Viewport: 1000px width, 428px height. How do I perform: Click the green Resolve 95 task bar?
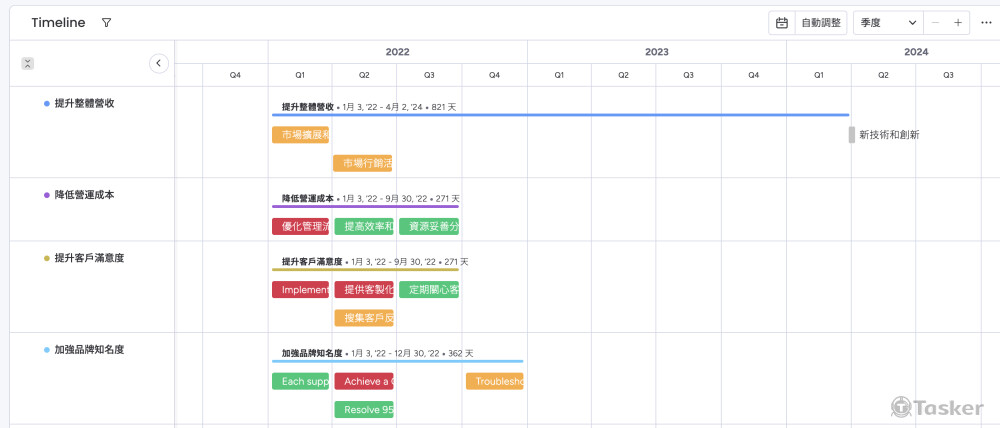click(363, 410)
